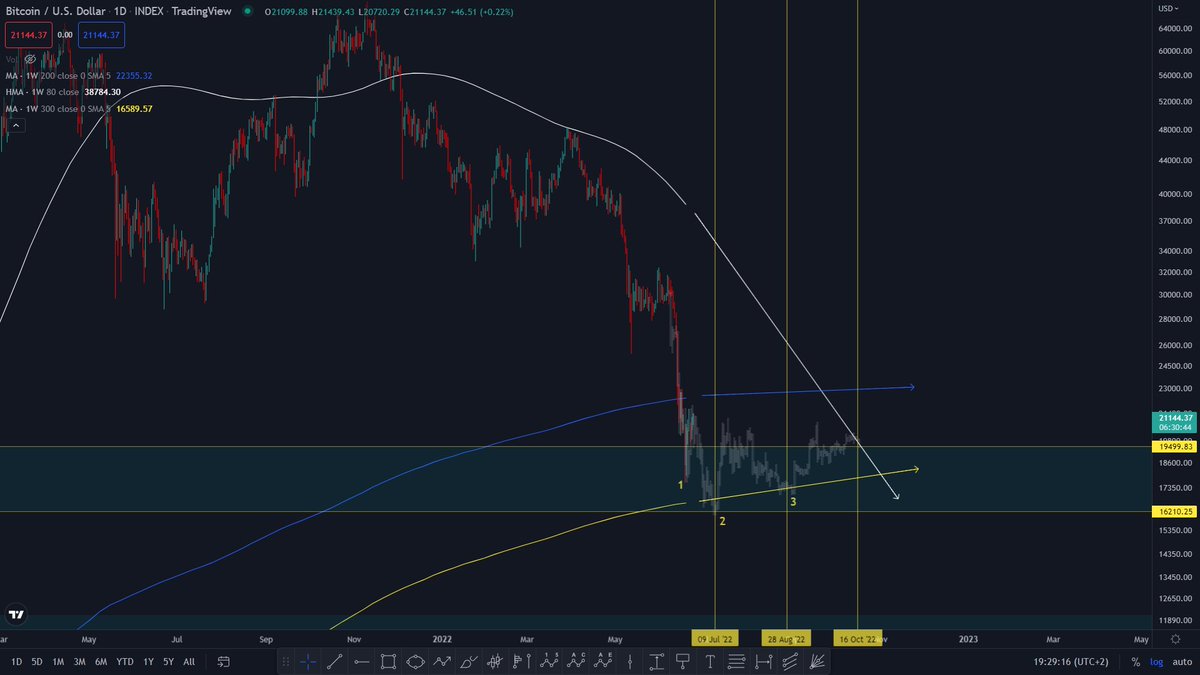Viewport: 1200px width, 675px height.
Task: Click the 22355.32 MA value
Action: (133, 75)
